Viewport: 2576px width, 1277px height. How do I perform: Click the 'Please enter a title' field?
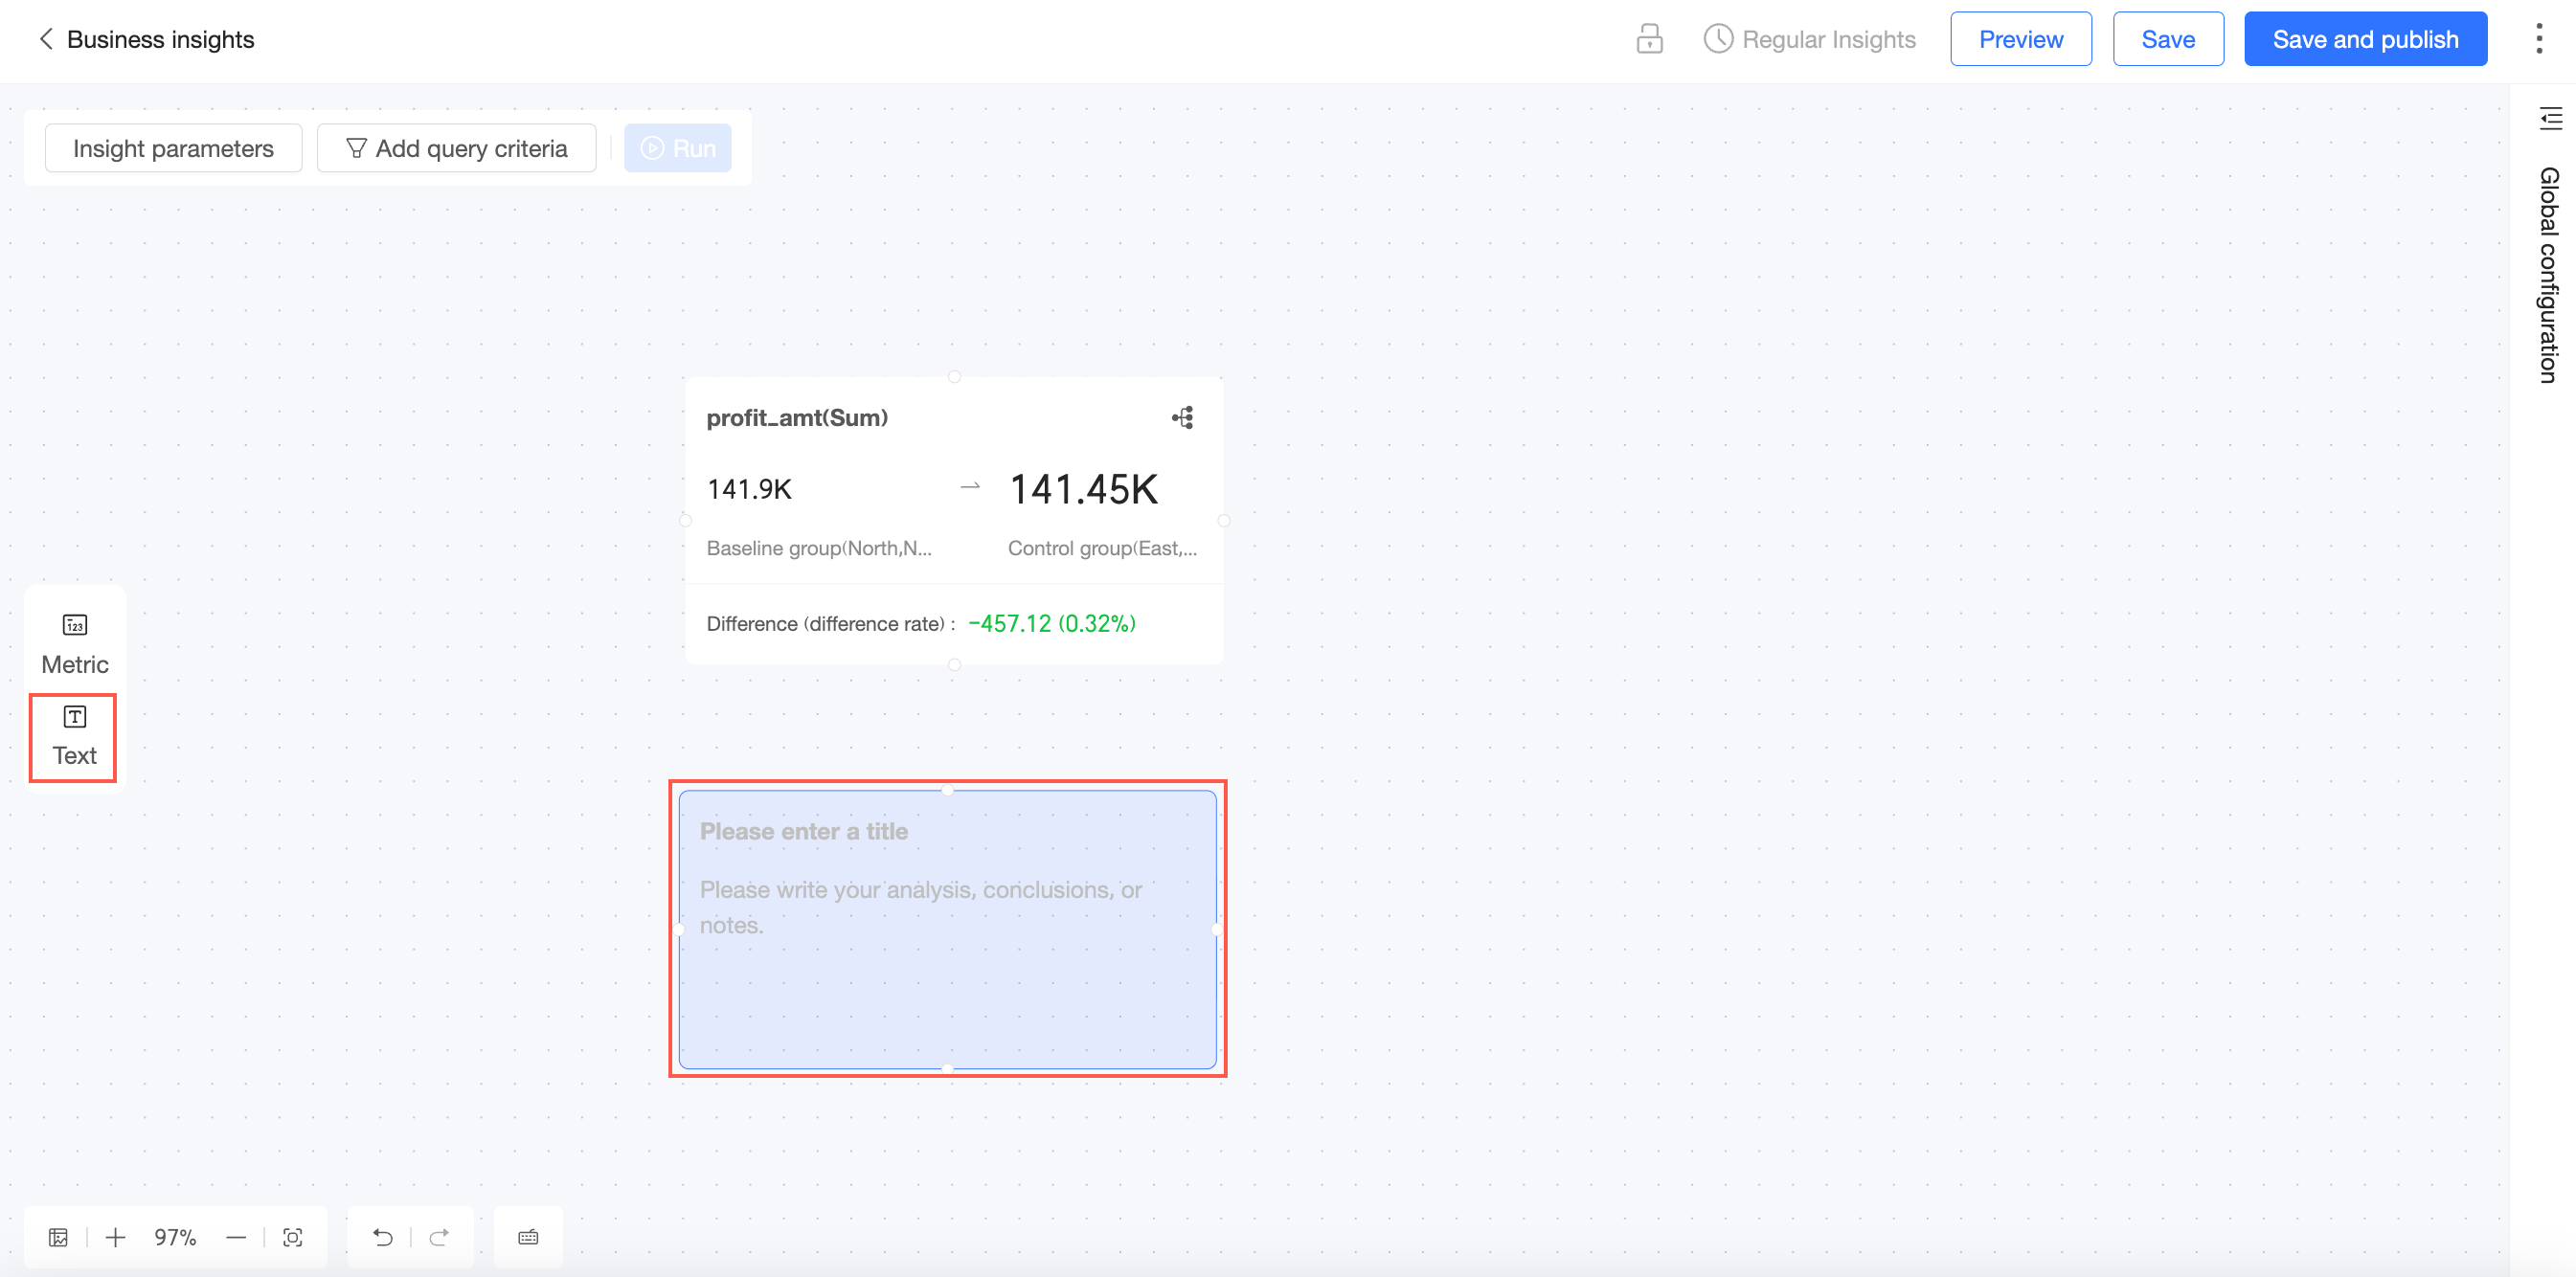[x=804, y=831]
